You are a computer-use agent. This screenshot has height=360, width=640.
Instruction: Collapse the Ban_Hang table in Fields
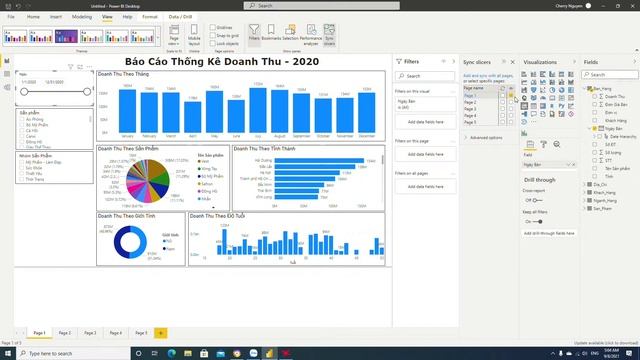click(584, 89)
